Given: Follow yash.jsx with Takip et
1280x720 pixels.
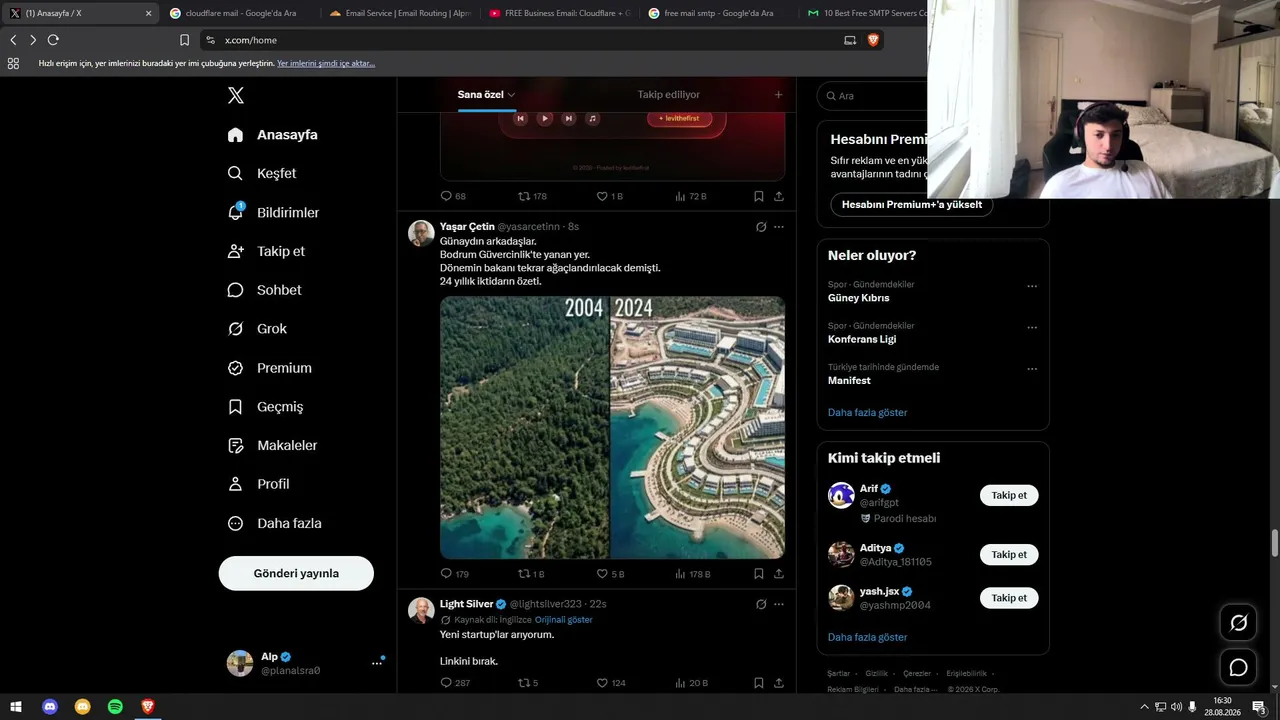Looking at the screenshot, I should point(1009,598).
